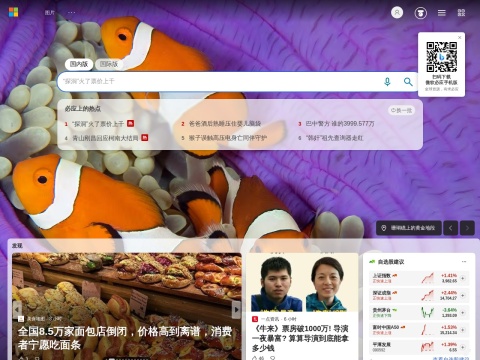Open the 贵州茅台 stock row

click(419, 313)
